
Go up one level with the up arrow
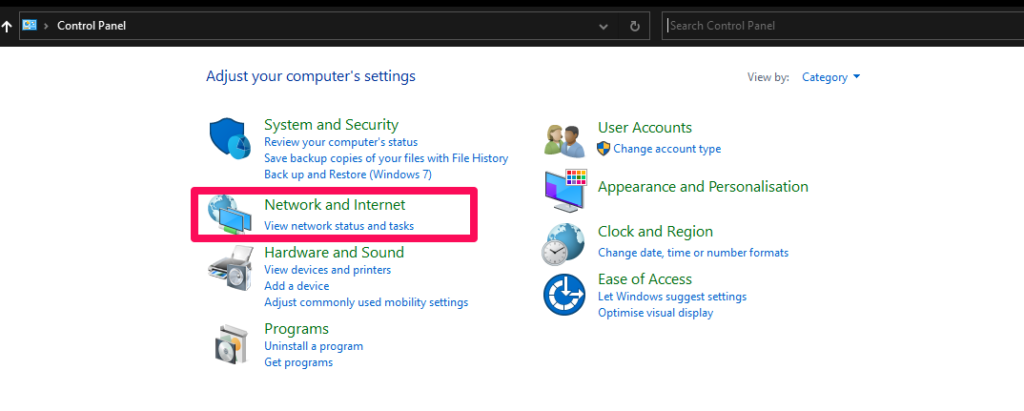tap(7, 26)
